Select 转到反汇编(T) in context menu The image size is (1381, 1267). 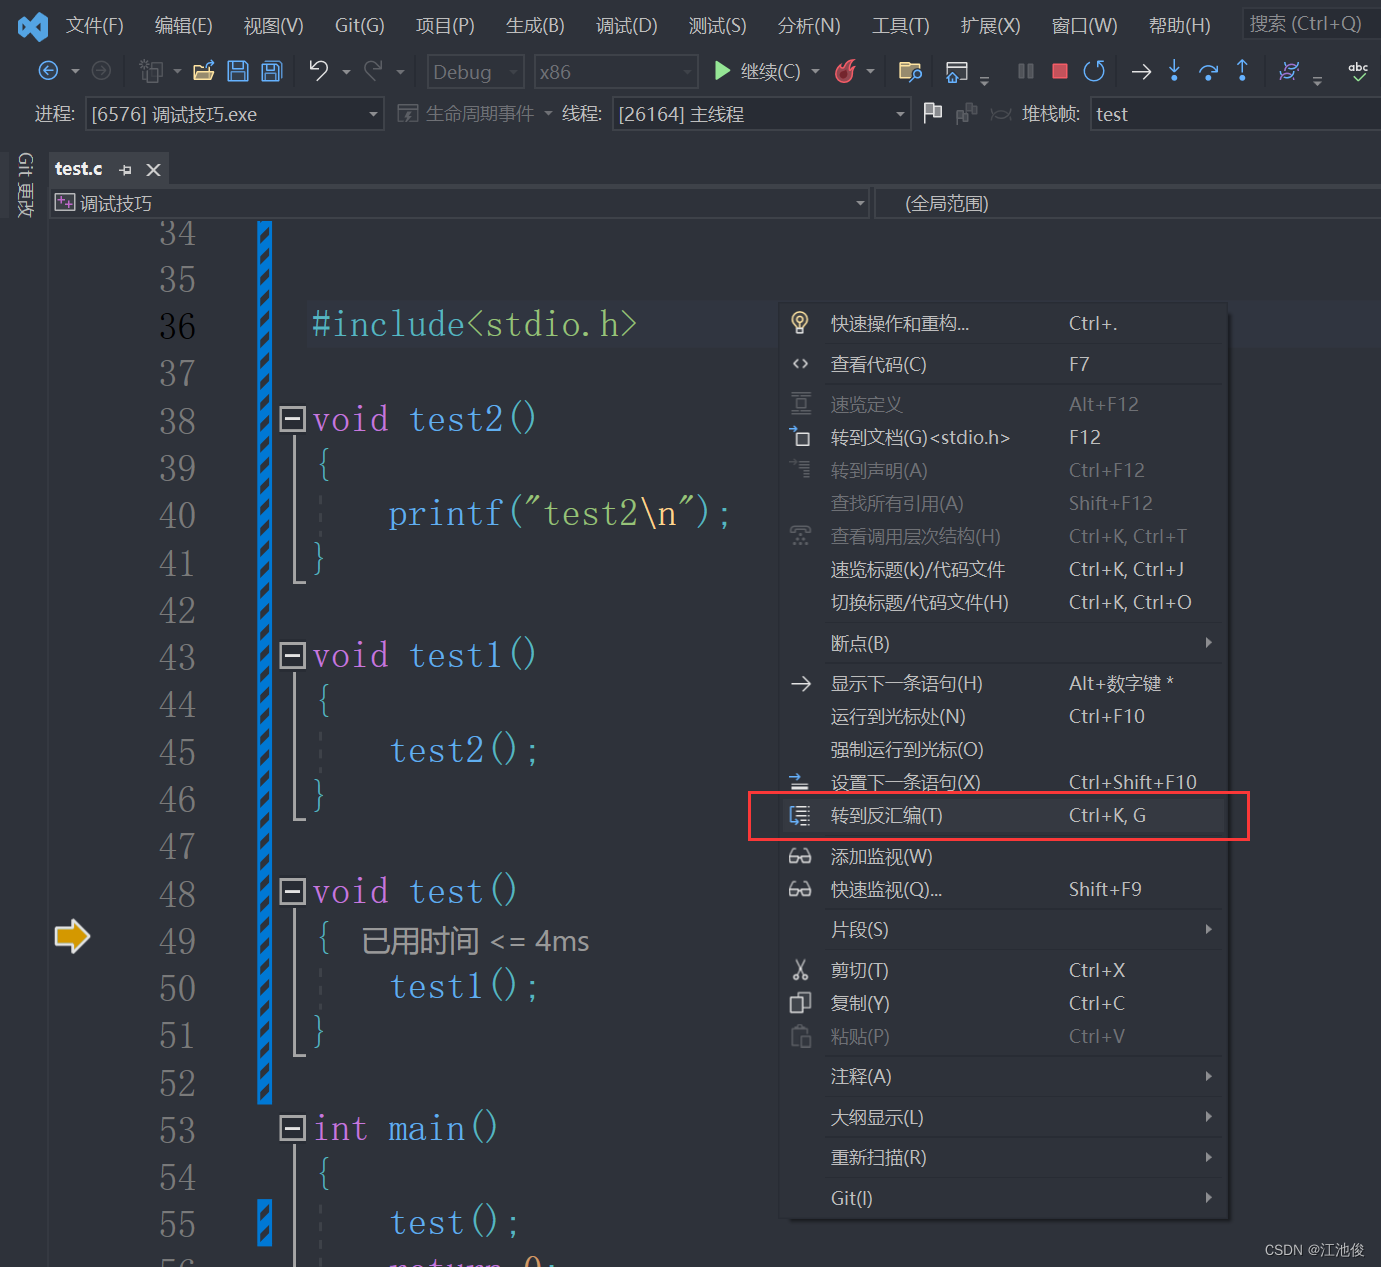point(1004,816)
